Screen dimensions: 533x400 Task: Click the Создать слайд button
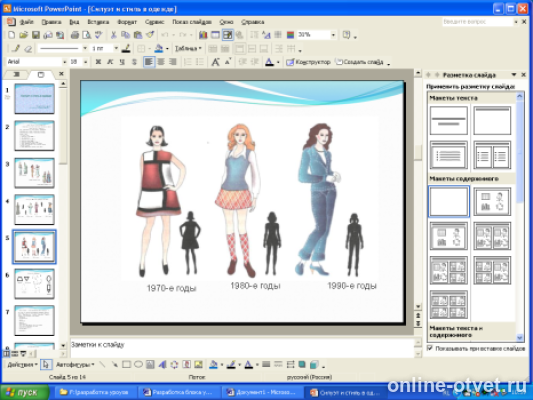click(x=360, y=62)
